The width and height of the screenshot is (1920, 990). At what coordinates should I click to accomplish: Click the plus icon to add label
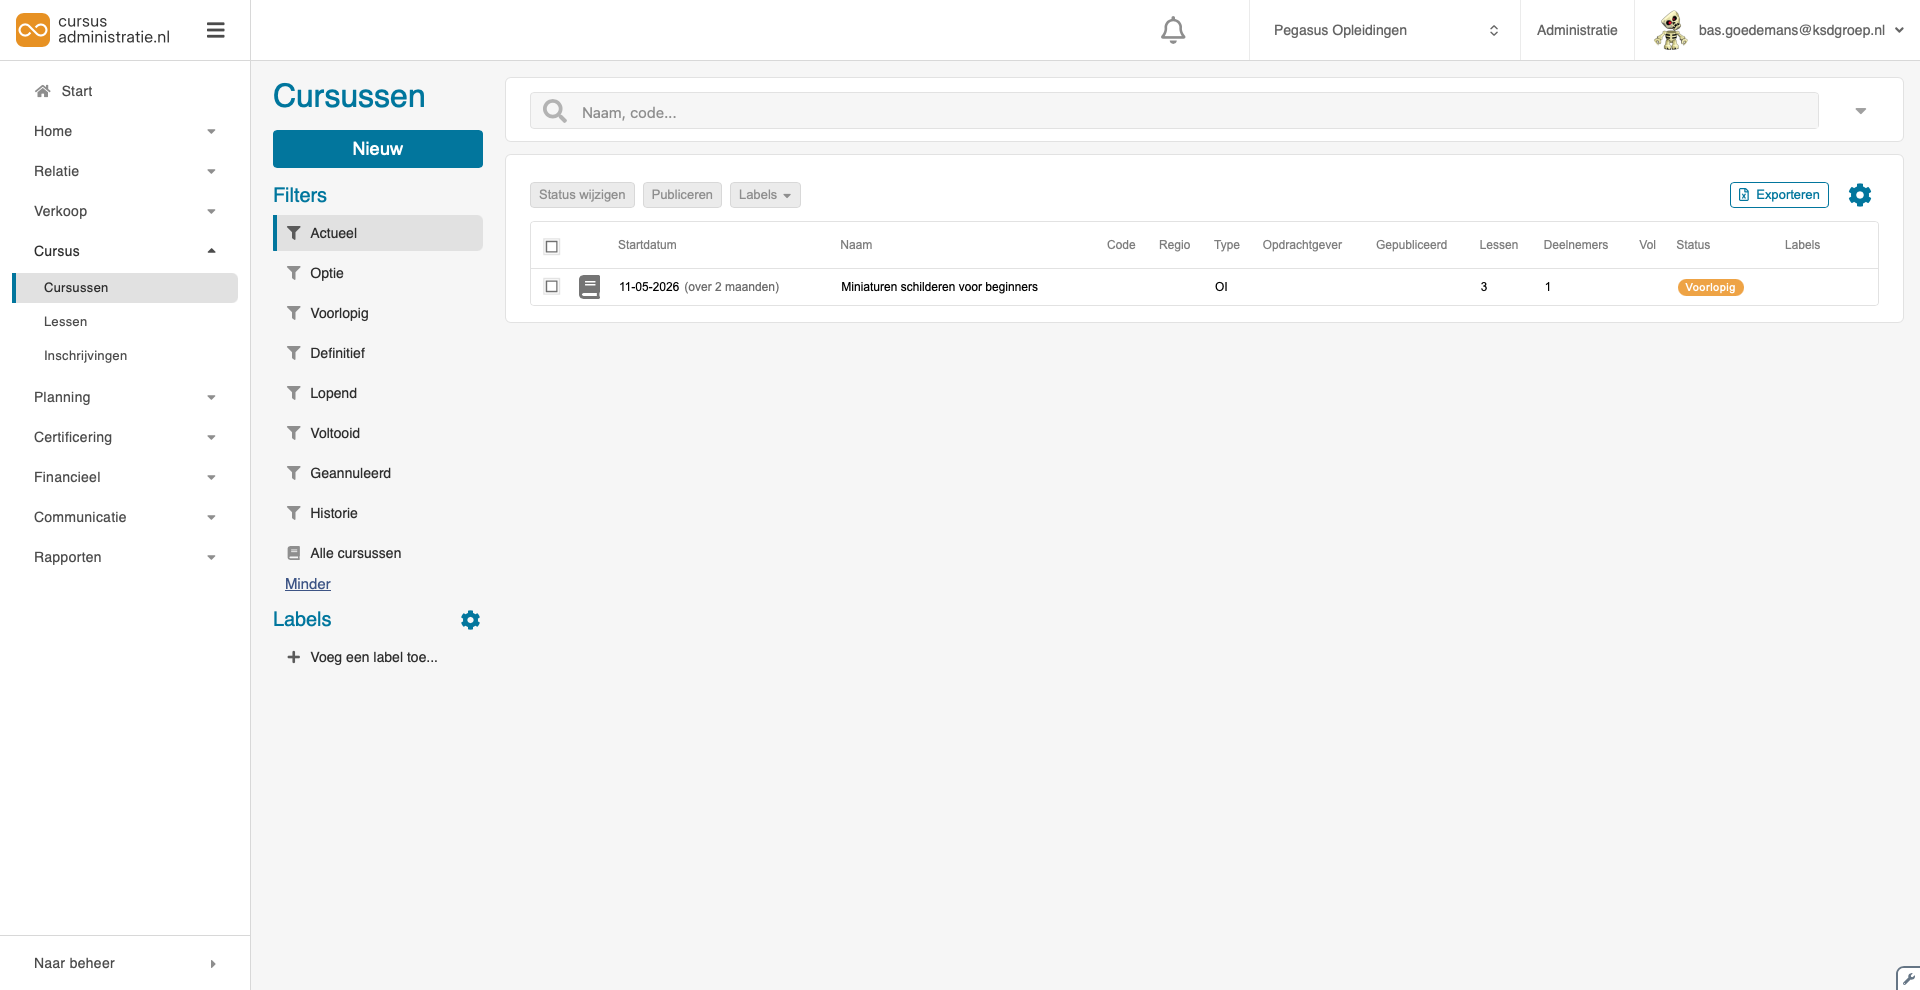(x=293, y=657)
